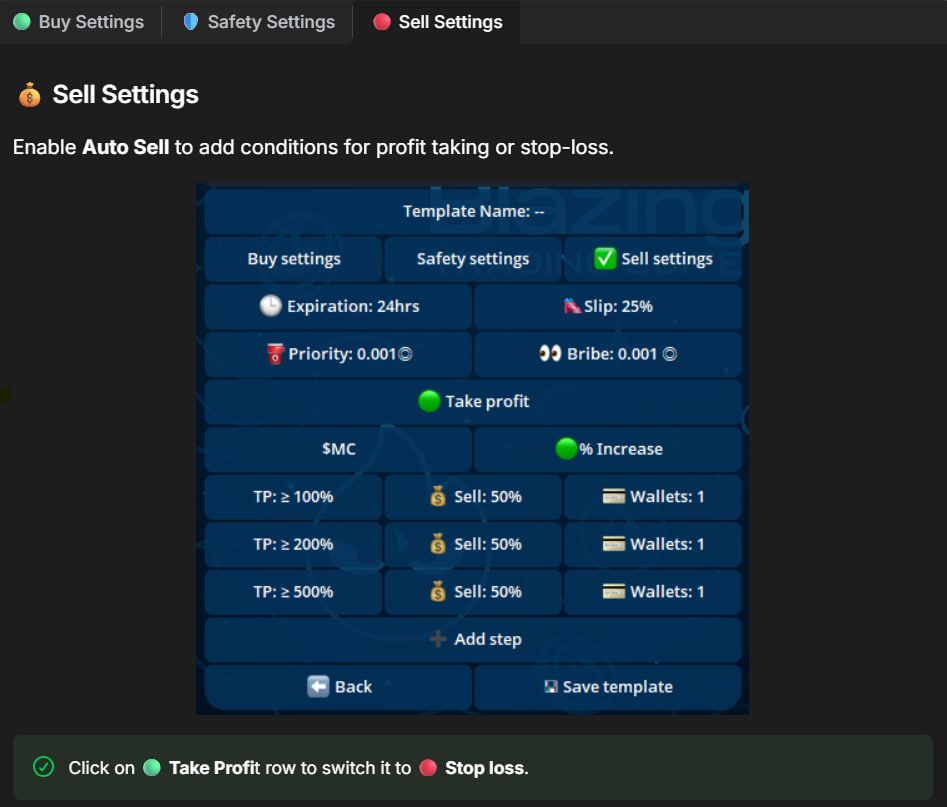Click the Back arrow icon
The height and width of the screenshot is (807, 947).
tap(318, 687)
